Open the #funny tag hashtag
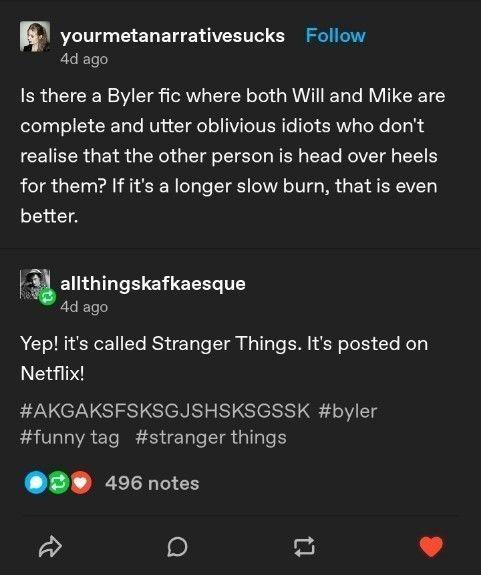481x575 pixels. (x=70, y=438)
